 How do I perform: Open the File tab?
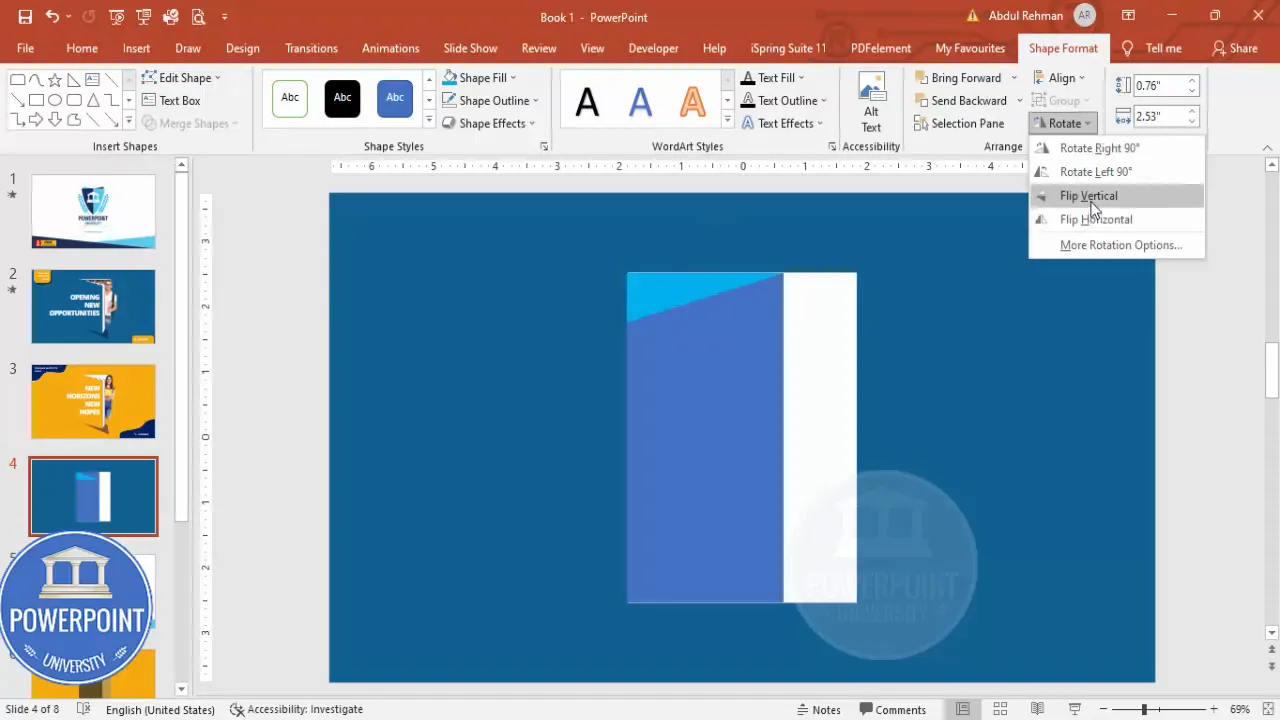pos(25,48)
